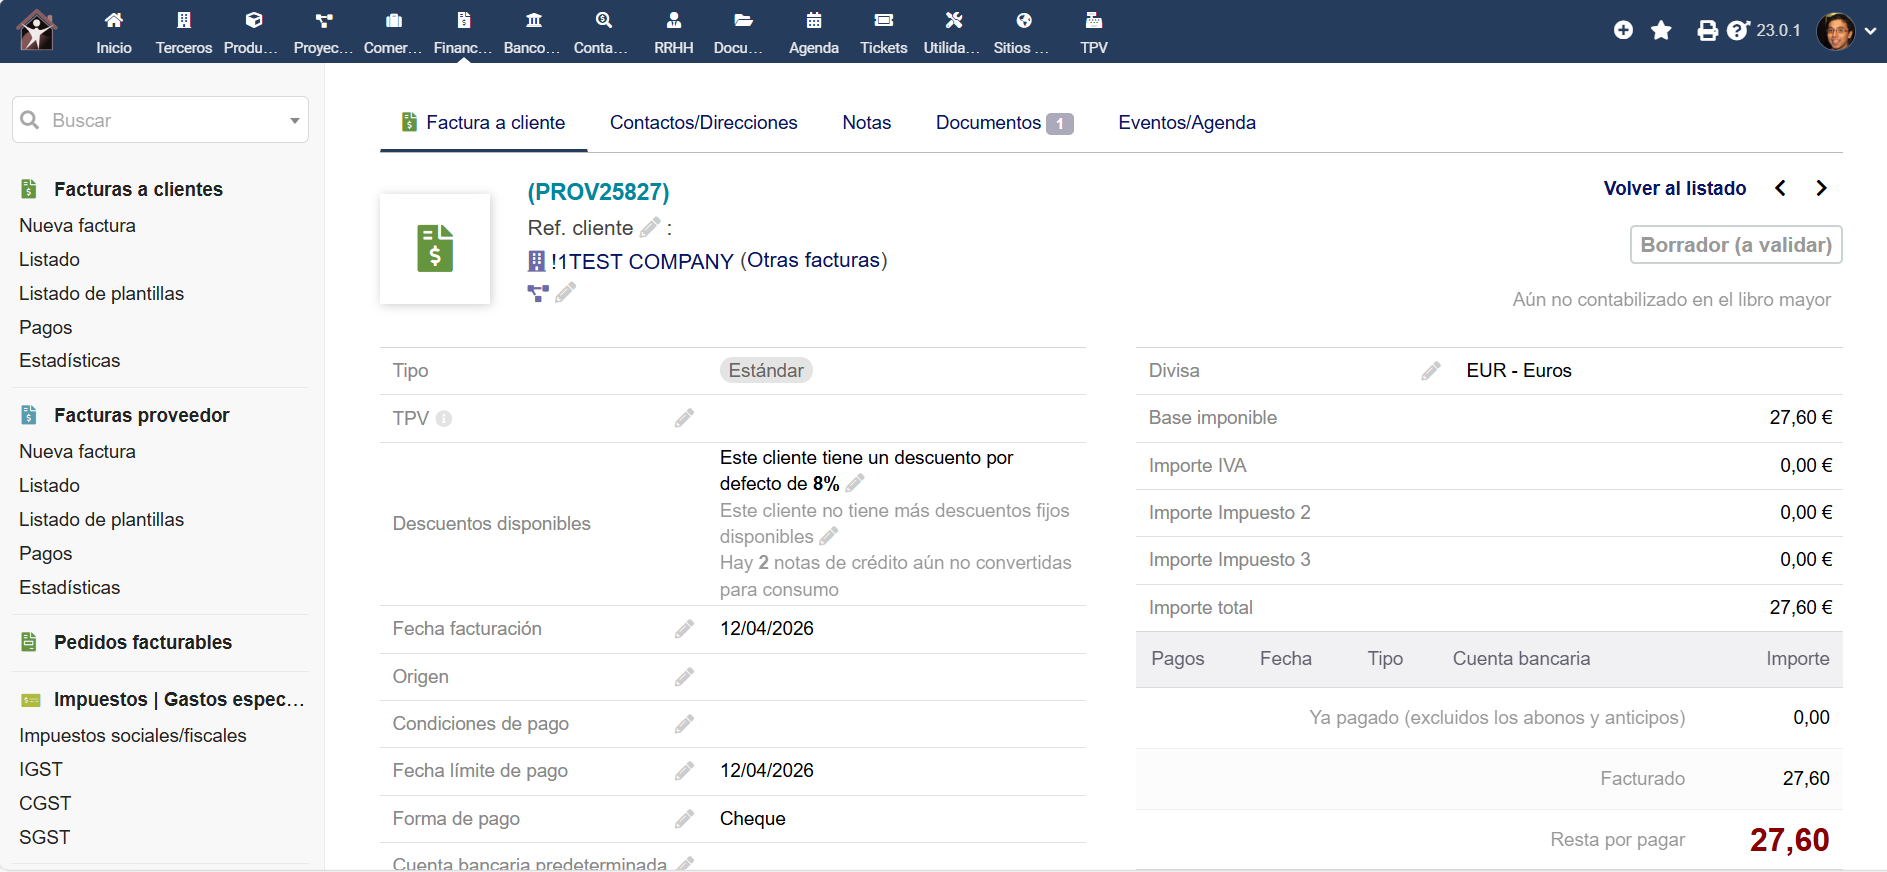1887x872 pixels.
Task: Open Facturas a clientes sidebar heading
Action: [138, 189]
